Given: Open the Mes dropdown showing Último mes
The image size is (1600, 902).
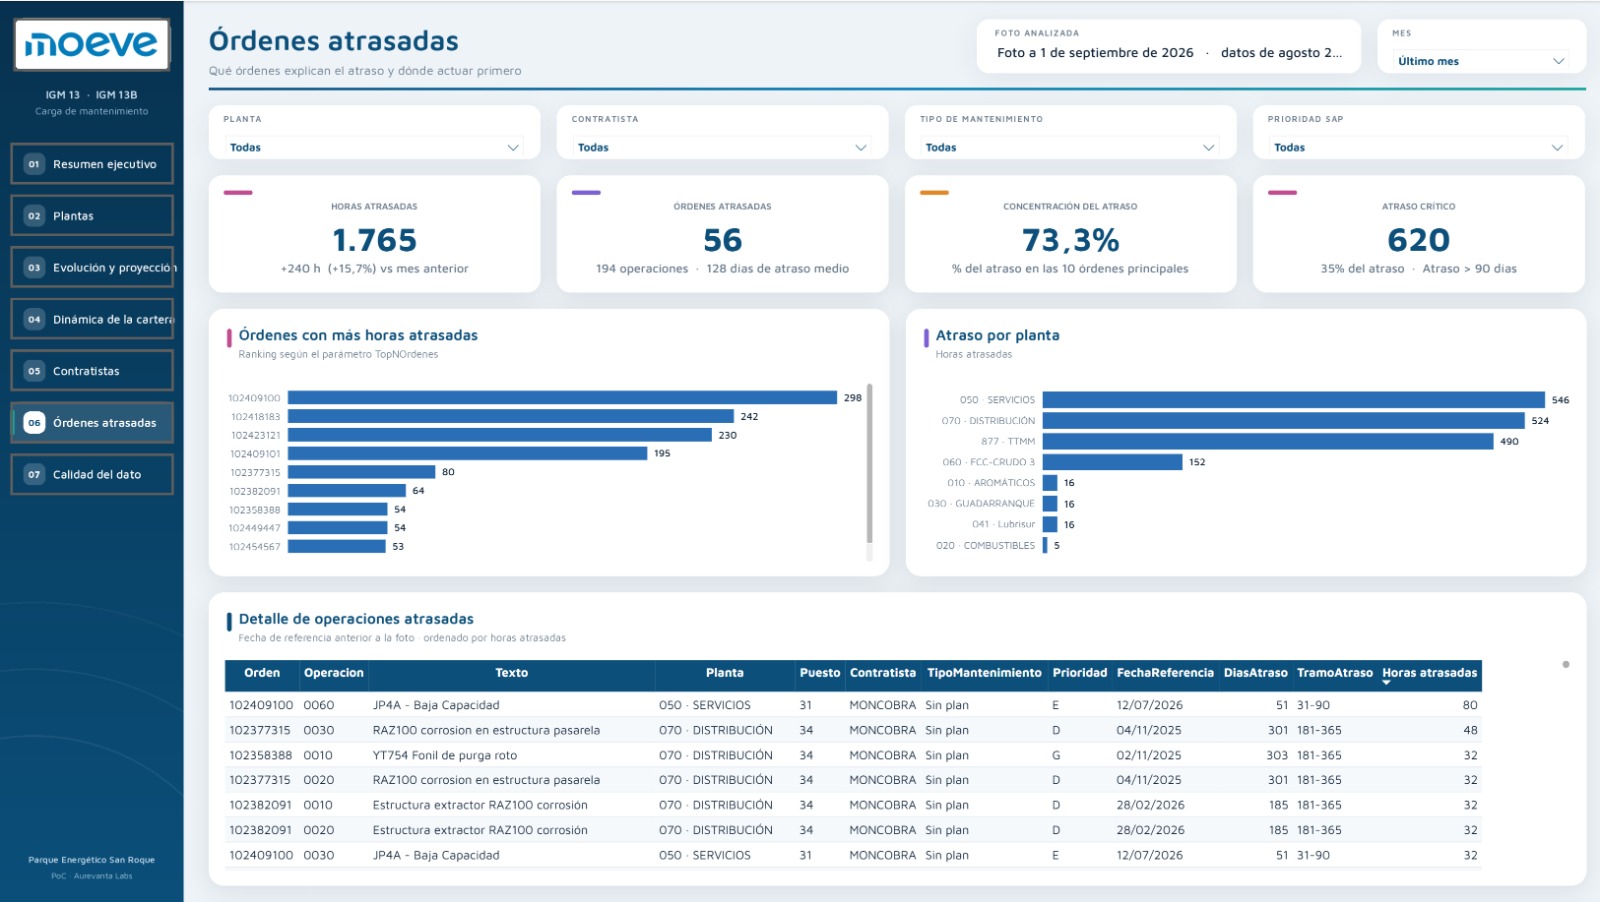Looking at the screenshot, I should 1481,61.
